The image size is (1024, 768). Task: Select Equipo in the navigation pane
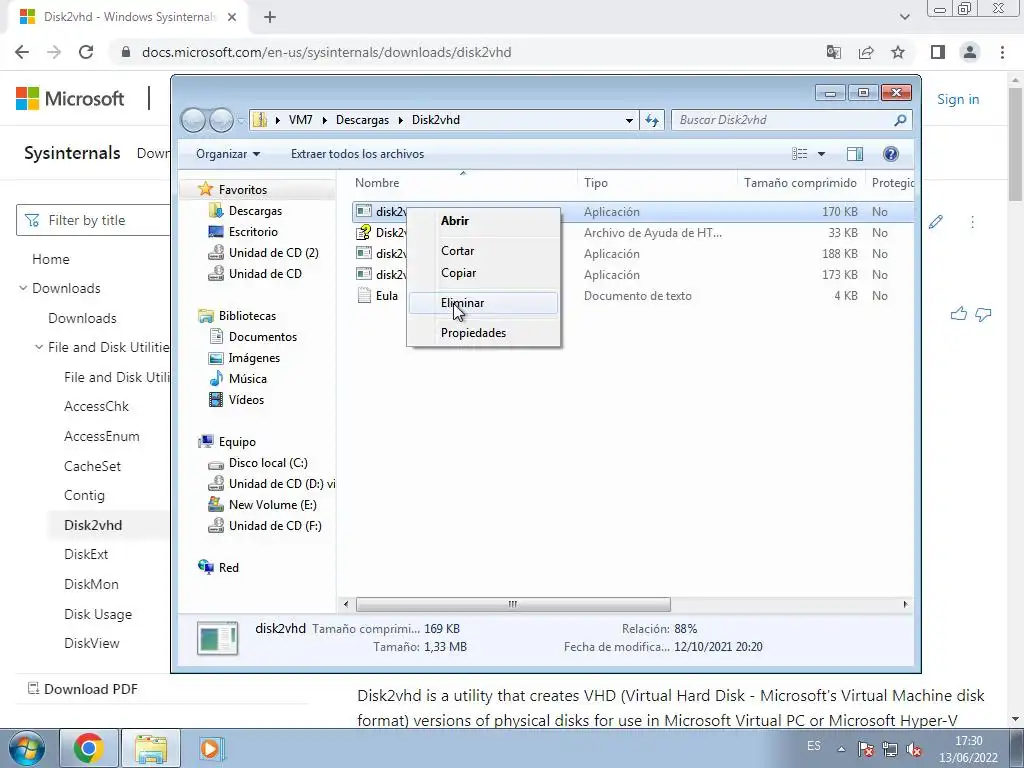click(x=237, y=442)
